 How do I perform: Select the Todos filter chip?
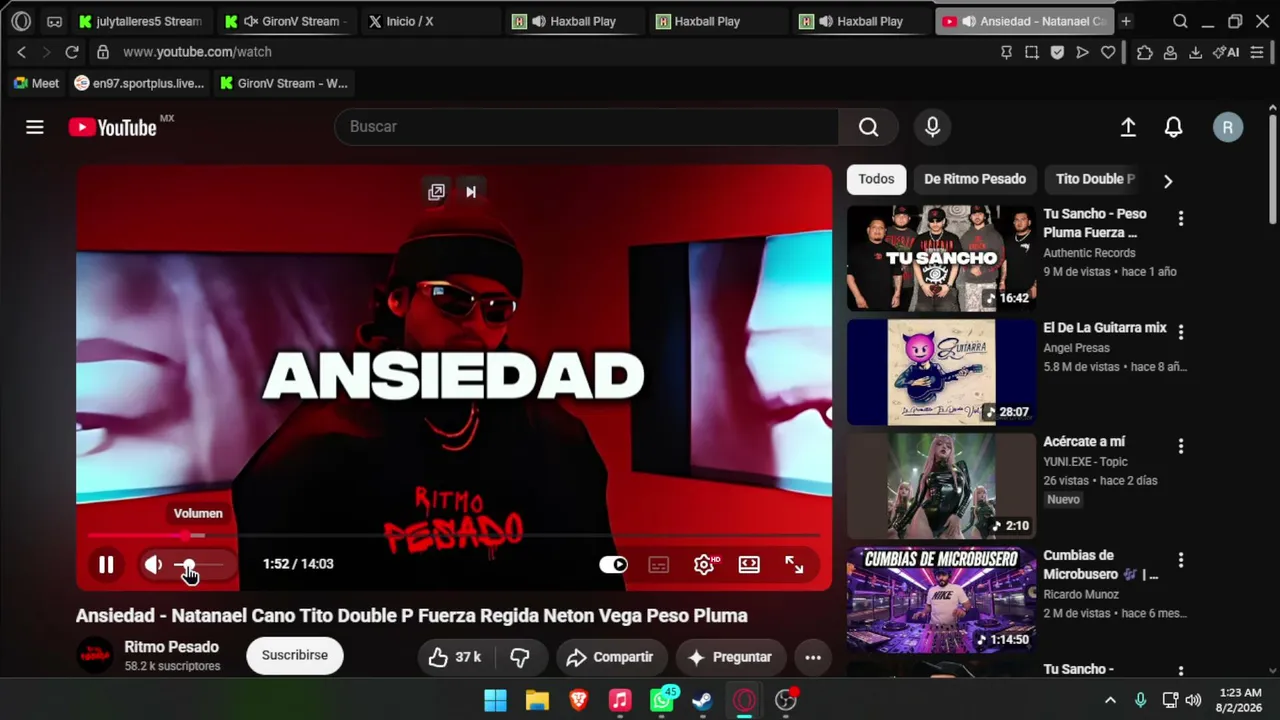point(876,179)
